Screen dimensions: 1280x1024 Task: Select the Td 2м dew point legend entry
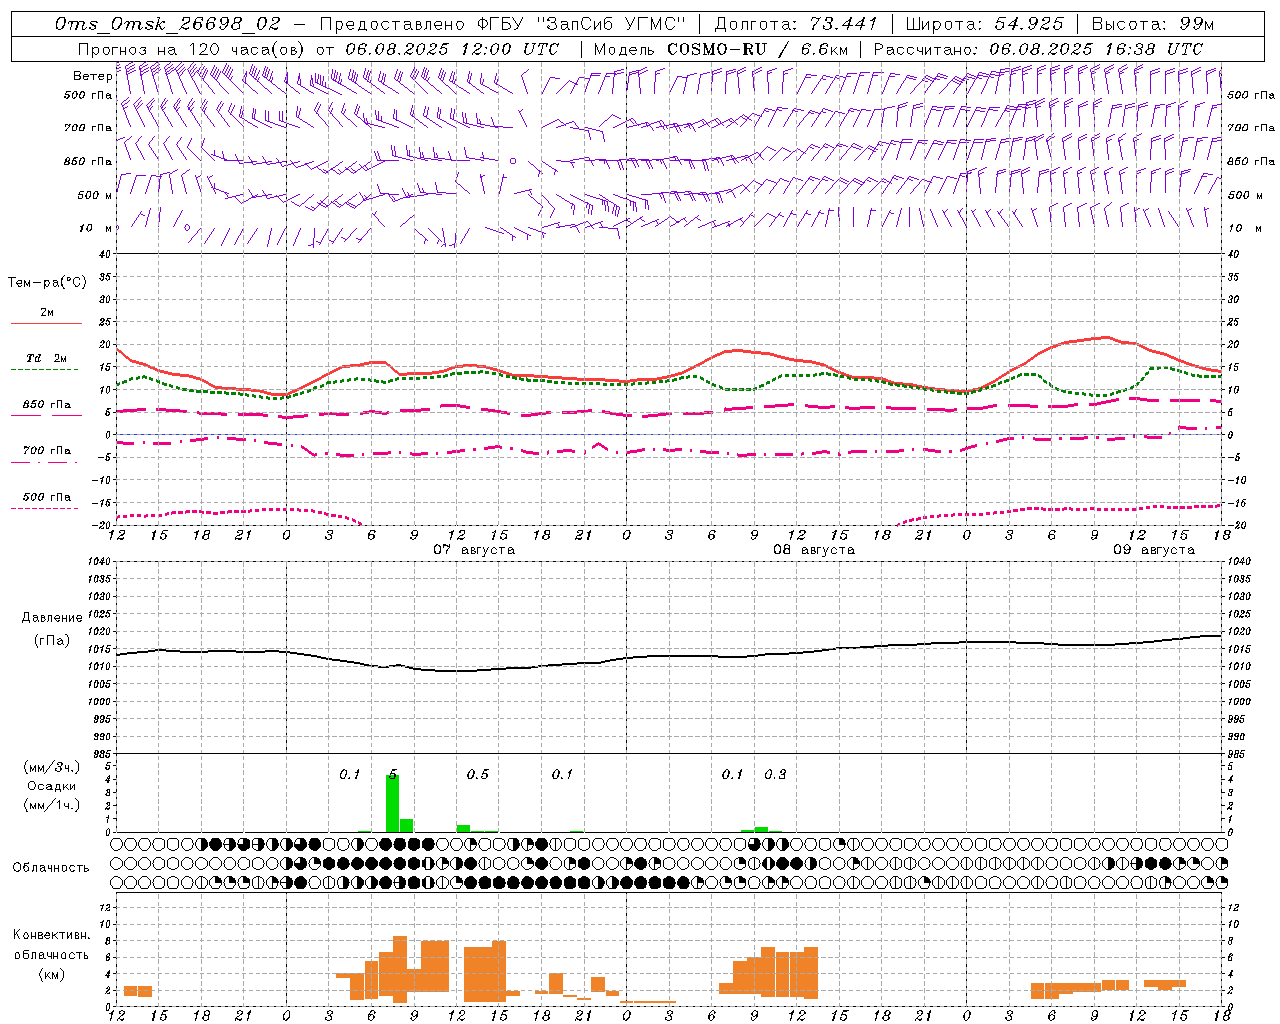coord(46,358)
